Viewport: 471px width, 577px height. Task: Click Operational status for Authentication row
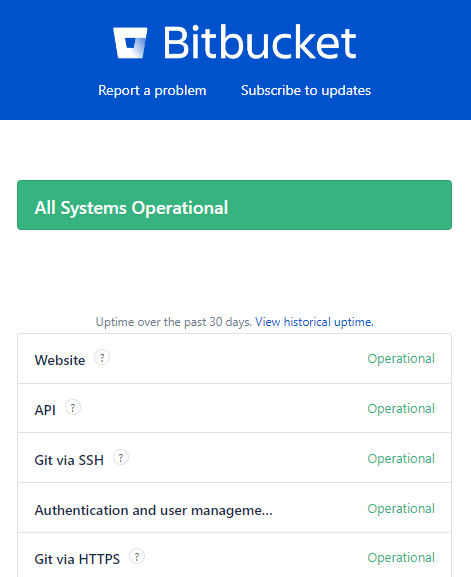401,509
